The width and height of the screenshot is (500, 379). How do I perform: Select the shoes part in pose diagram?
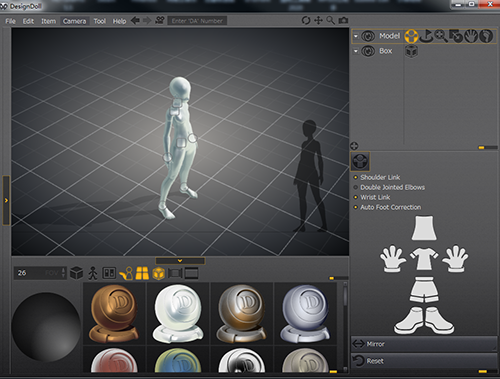(x=424, y=320)
